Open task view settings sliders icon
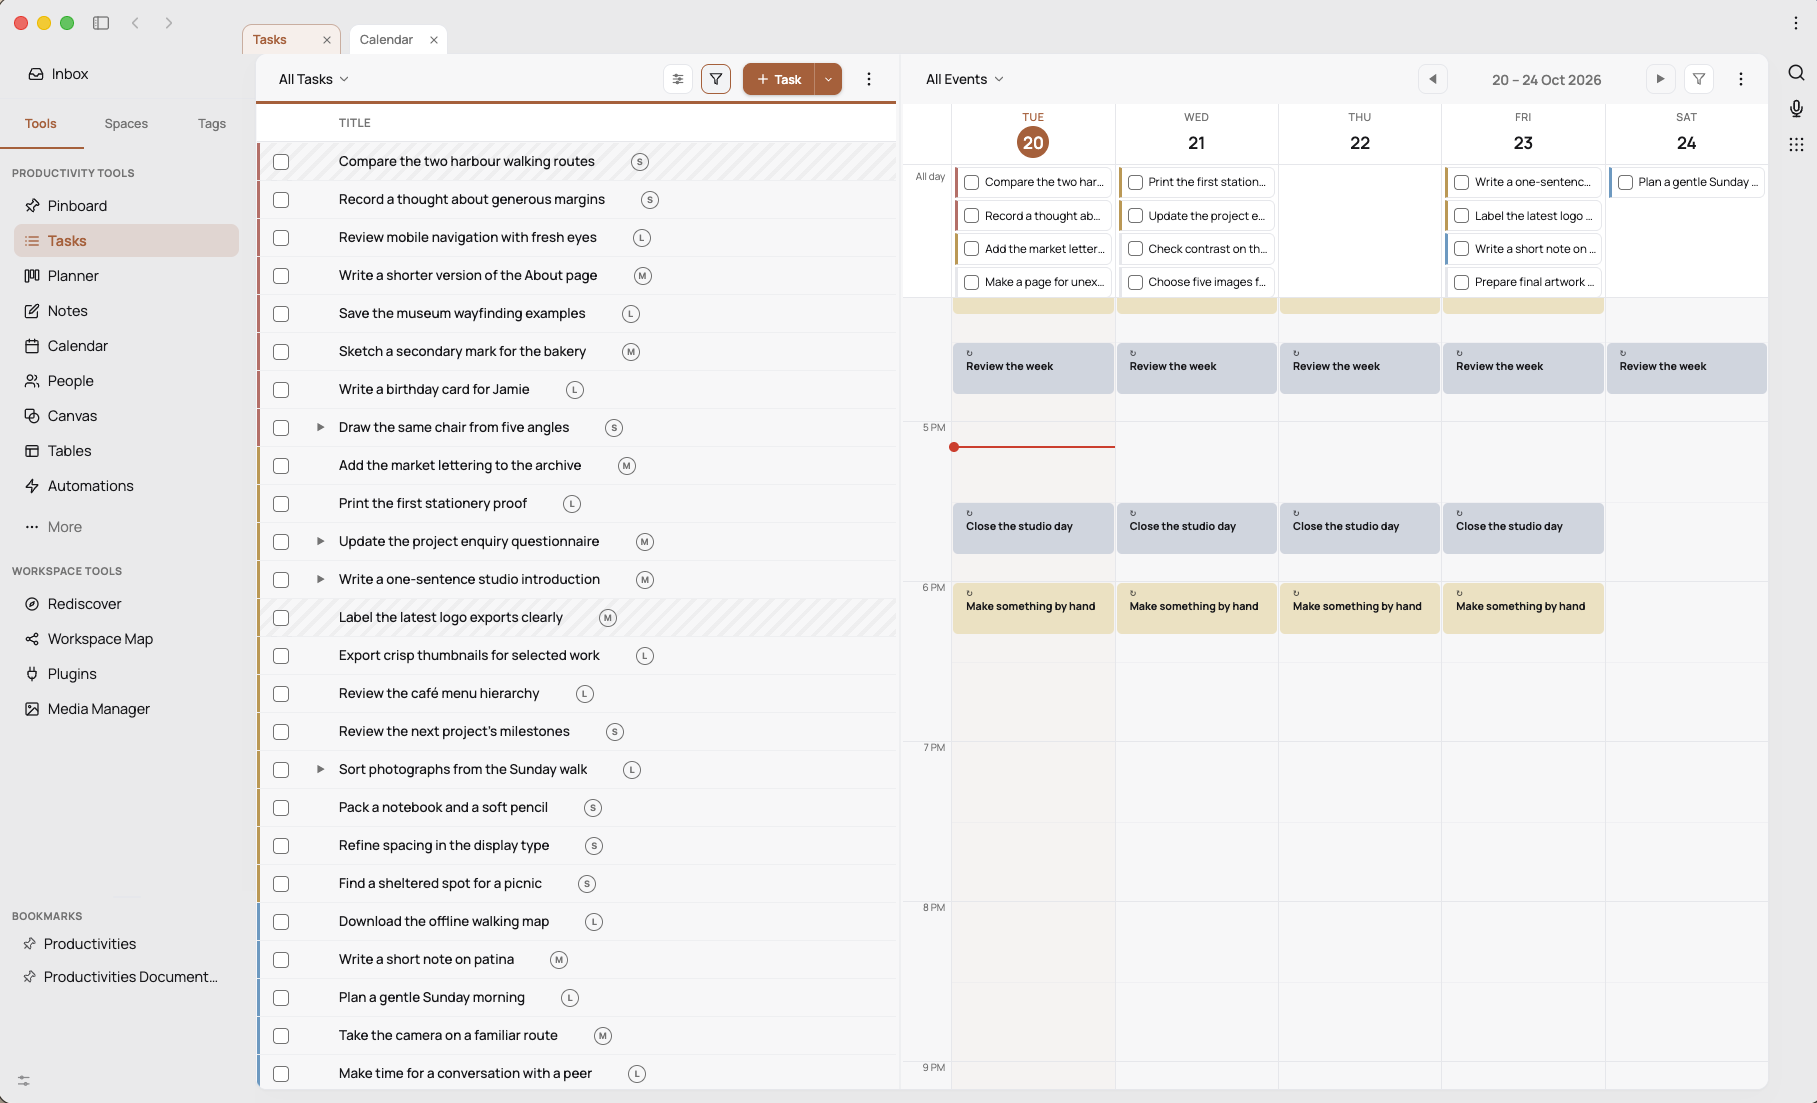This screenshot has width=1817, height=1103. [678, 79]
